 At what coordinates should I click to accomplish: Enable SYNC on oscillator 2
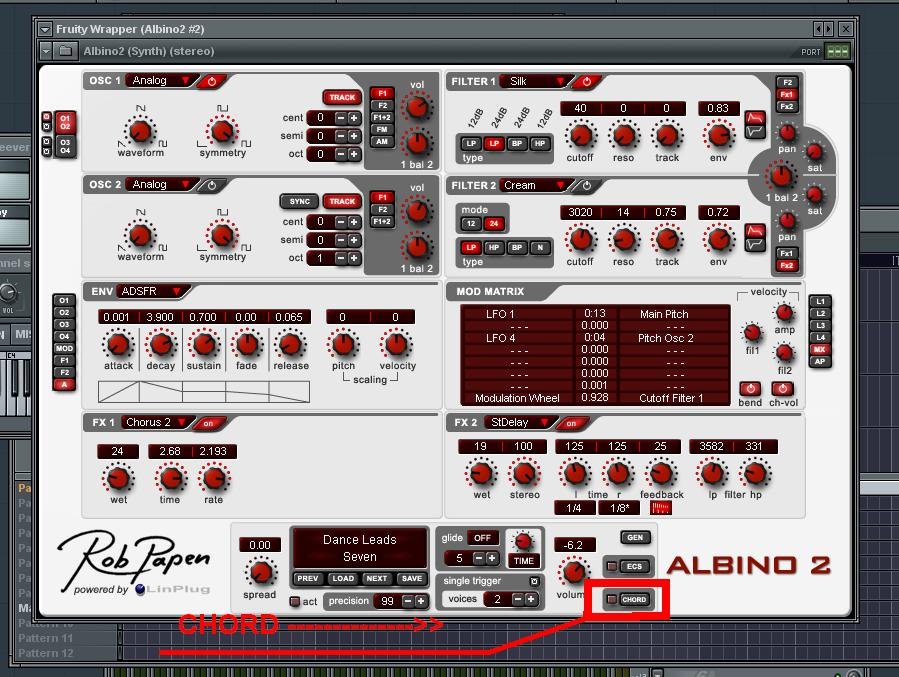[x=299, y=201]
